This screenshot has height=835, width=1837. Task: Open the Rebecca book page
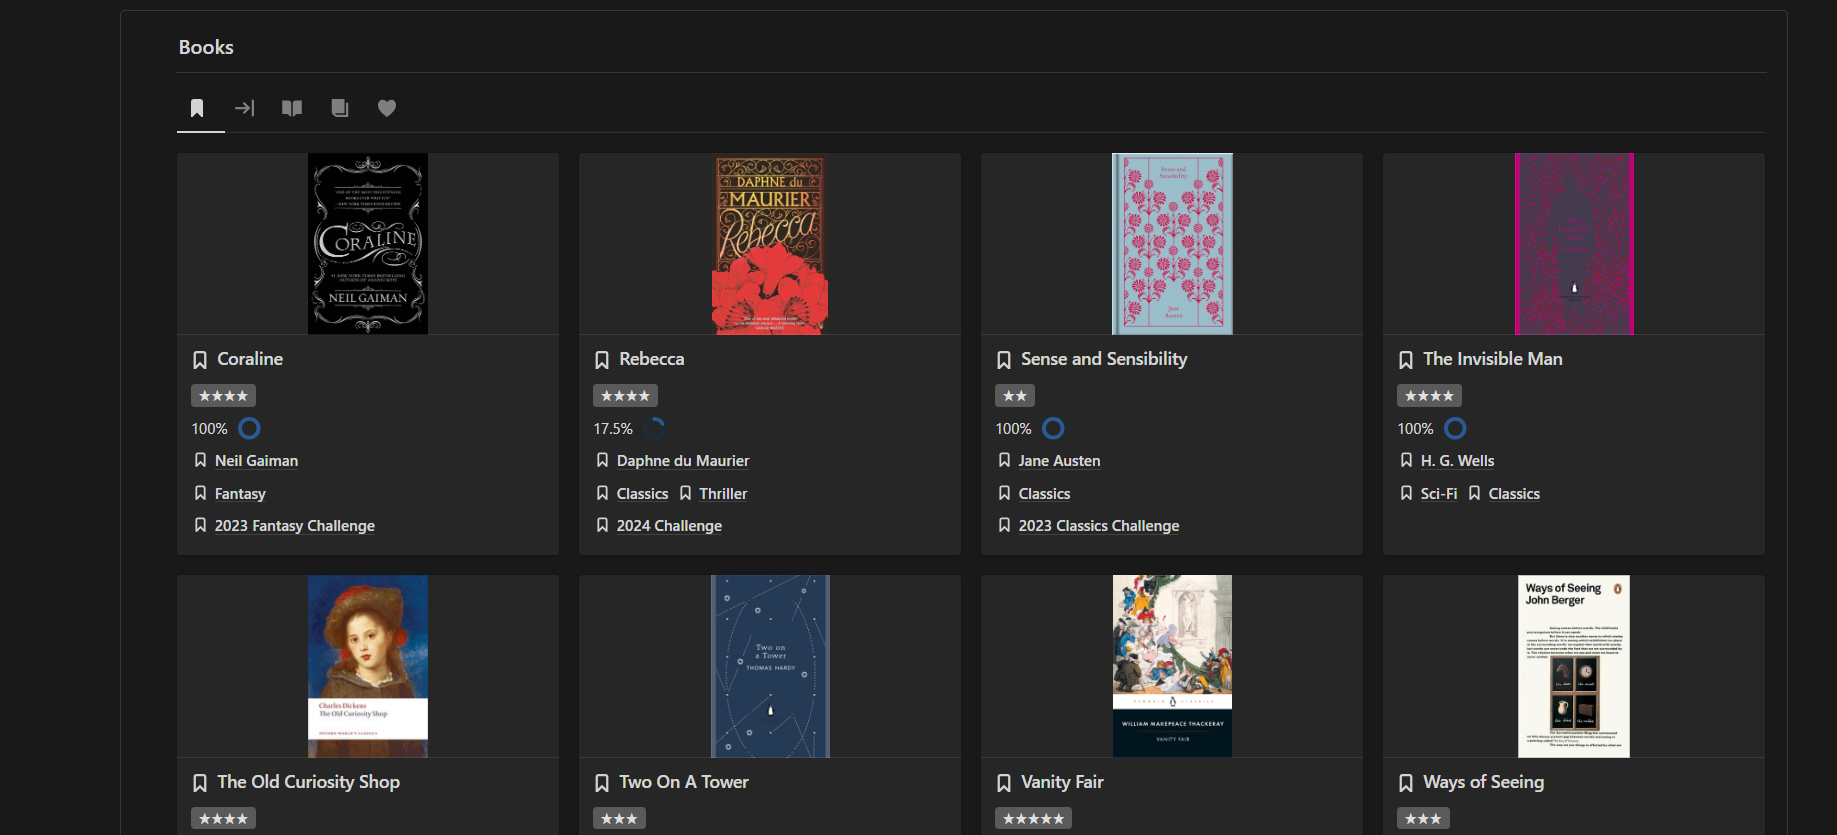[652, 359]
